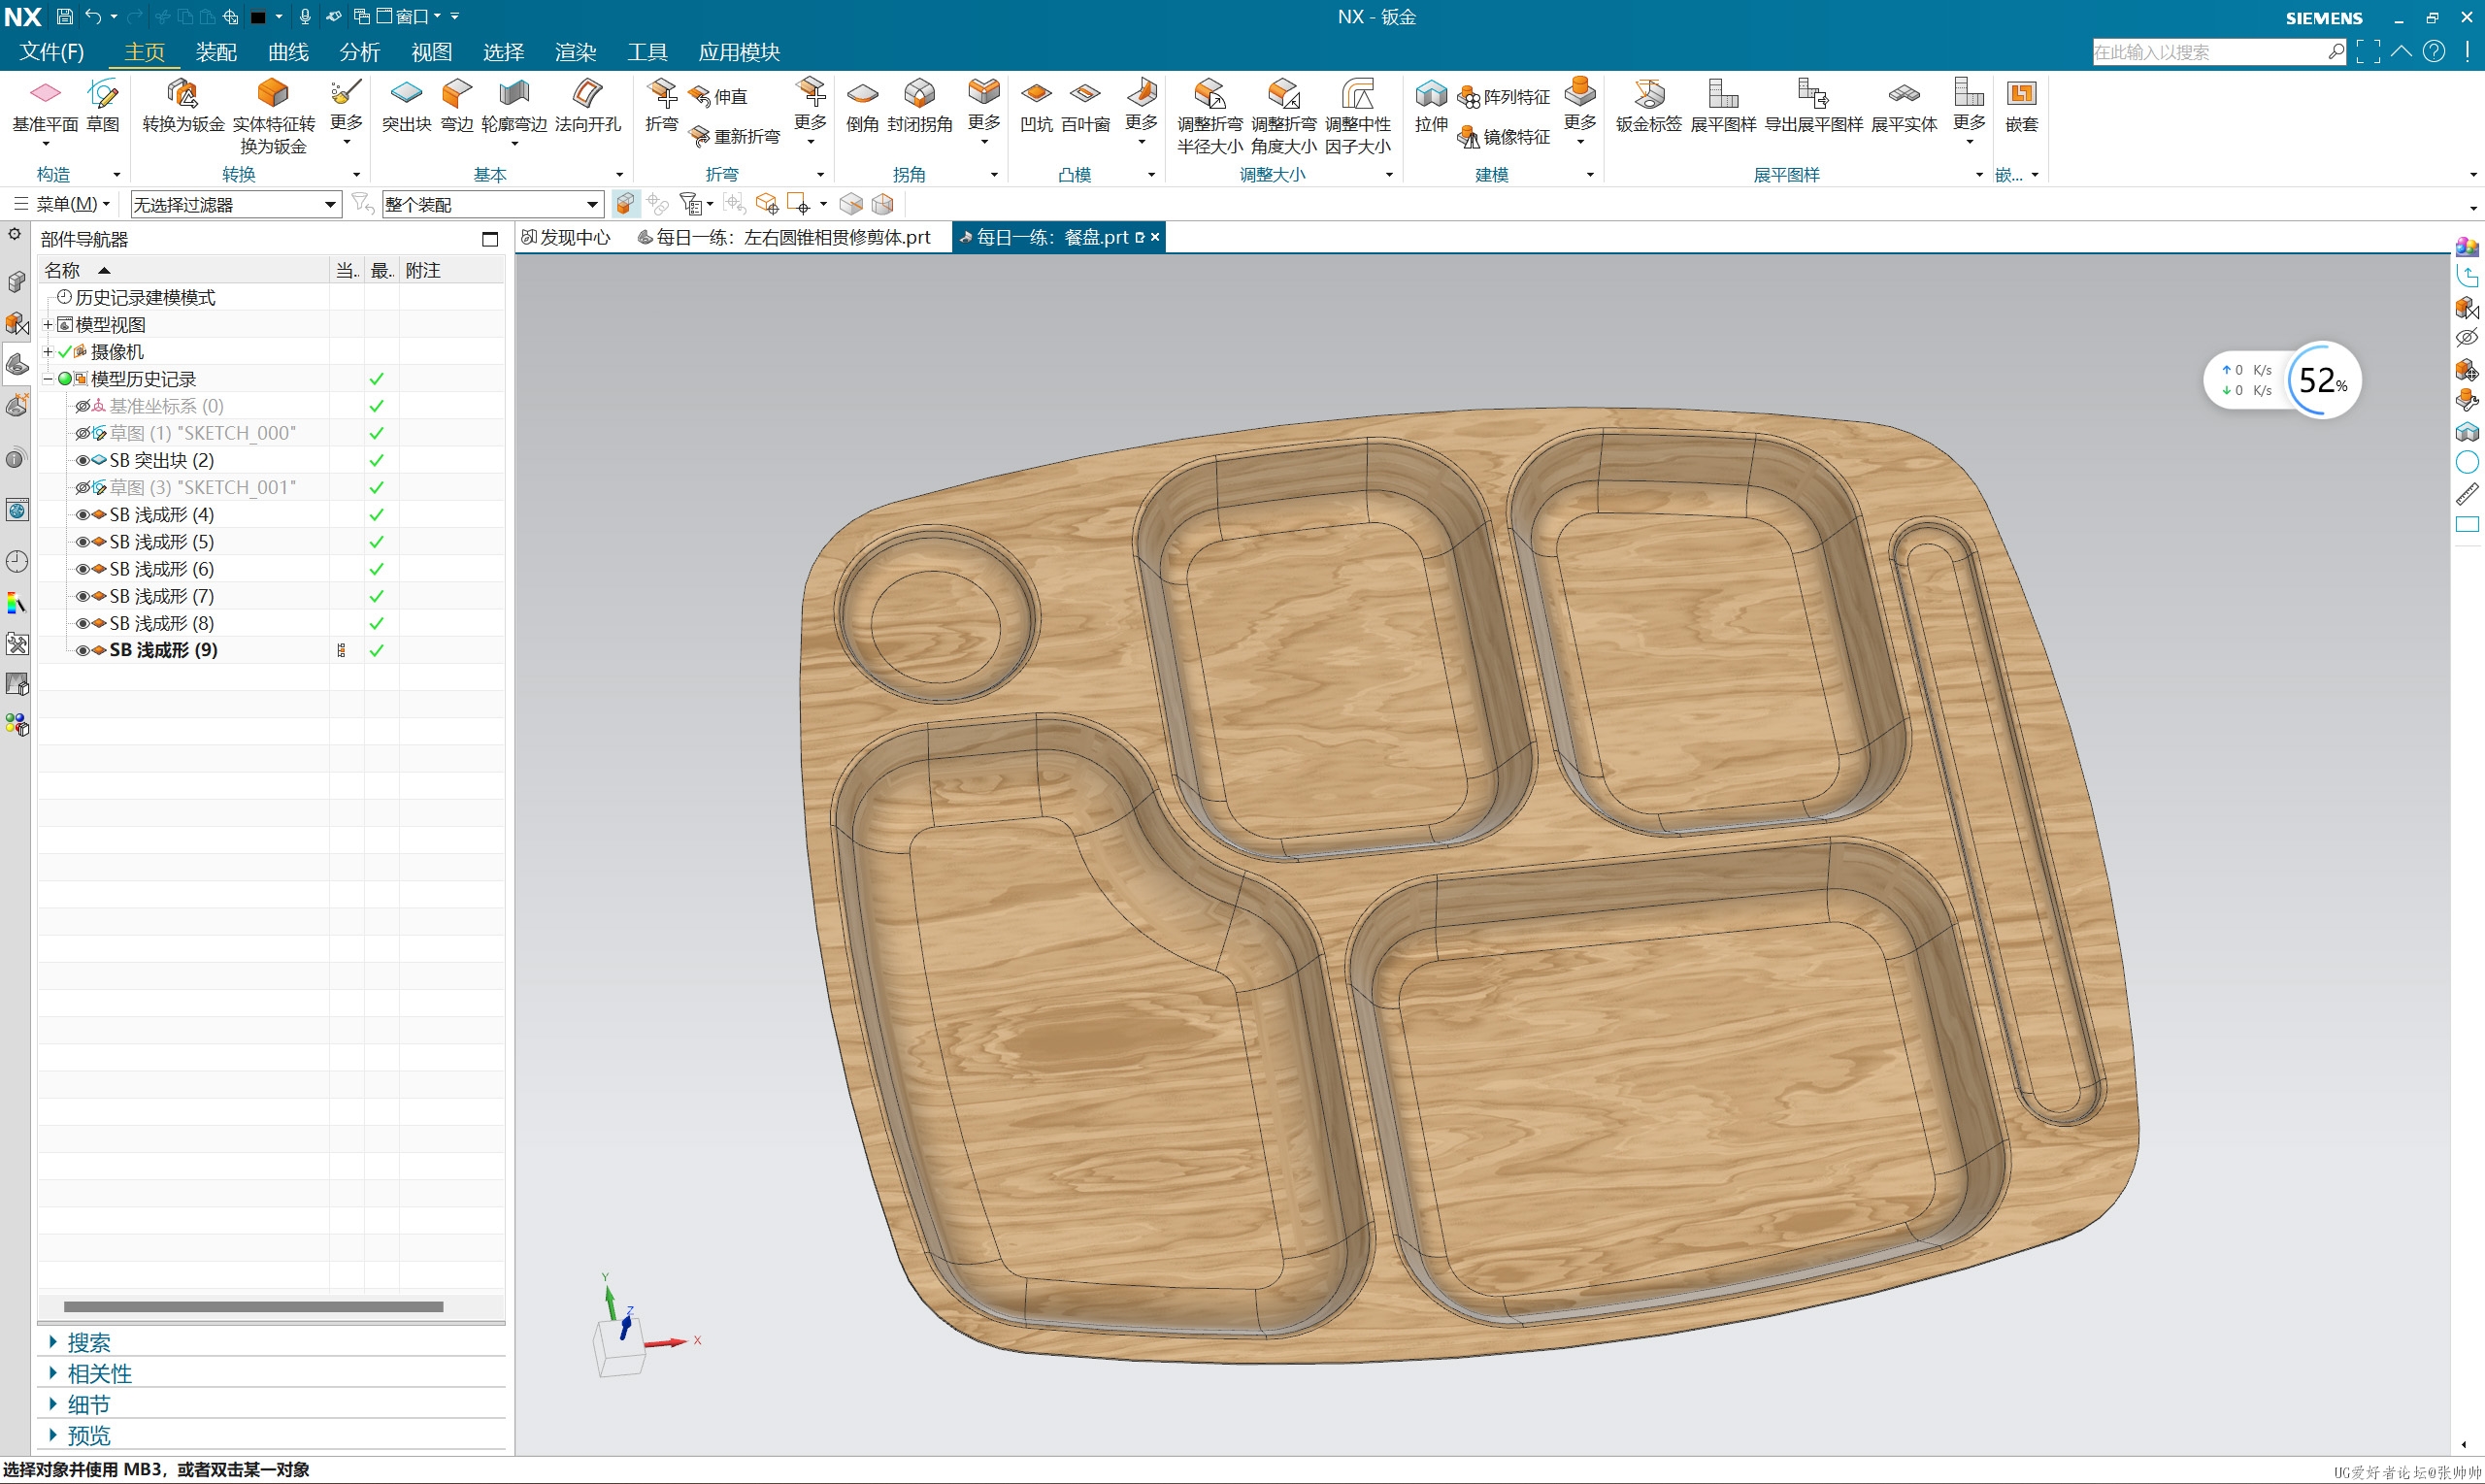Select the 倒角 tool

click(x=862, y=106)
